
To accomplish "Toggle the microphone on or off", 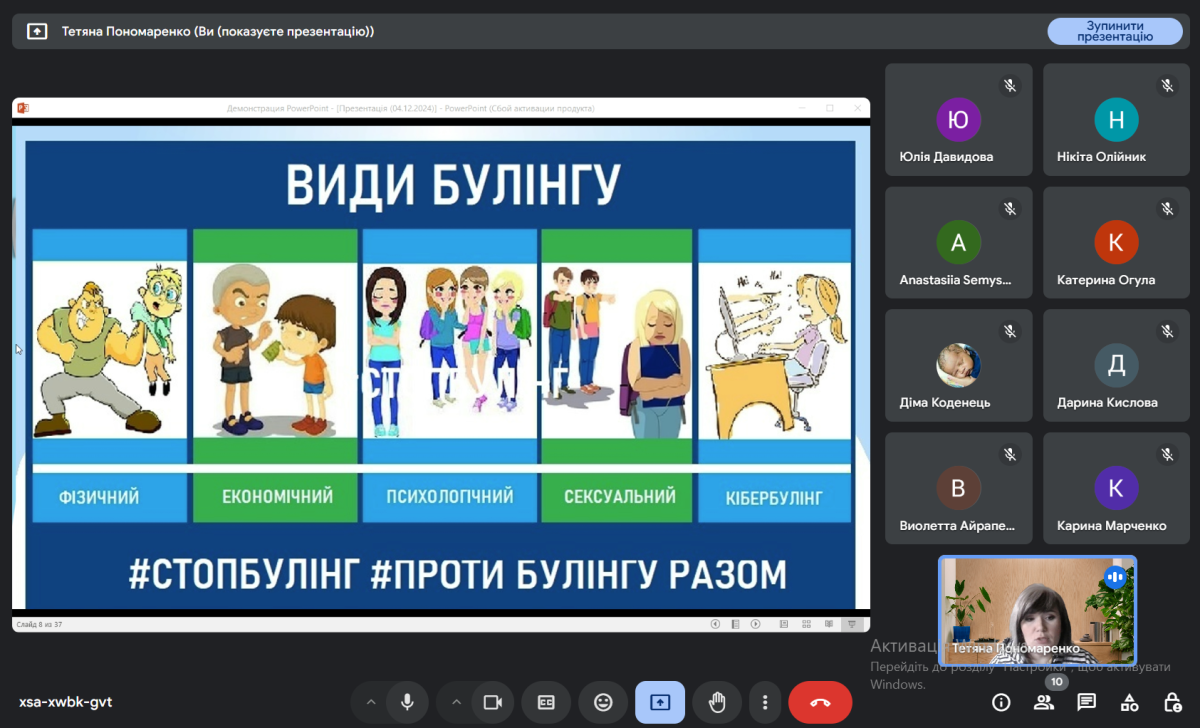I will tap(407, 702).
